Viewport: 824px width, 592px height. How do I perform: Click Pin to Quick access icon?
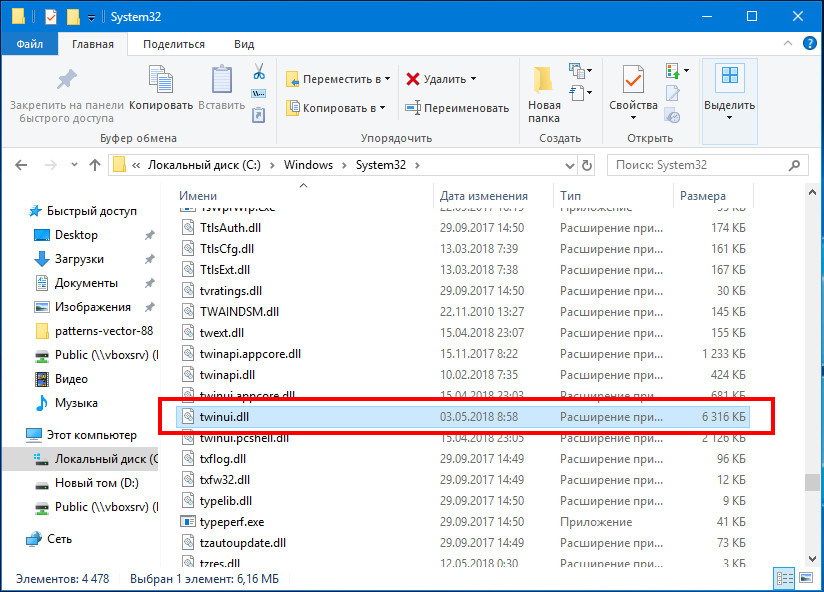[67, 80]
